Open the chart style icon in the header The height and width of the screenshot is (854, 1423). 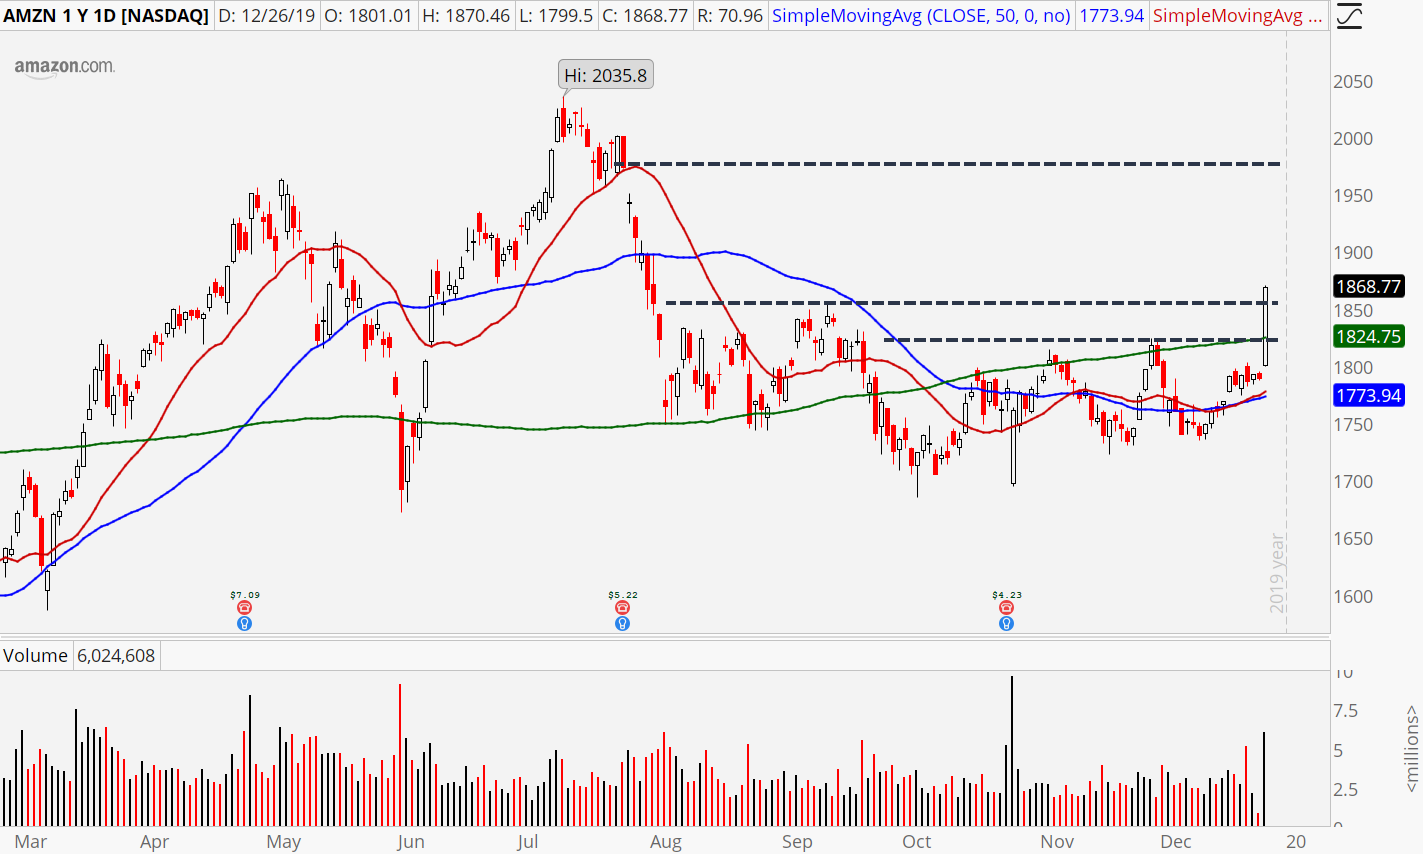pos(1349,16)
